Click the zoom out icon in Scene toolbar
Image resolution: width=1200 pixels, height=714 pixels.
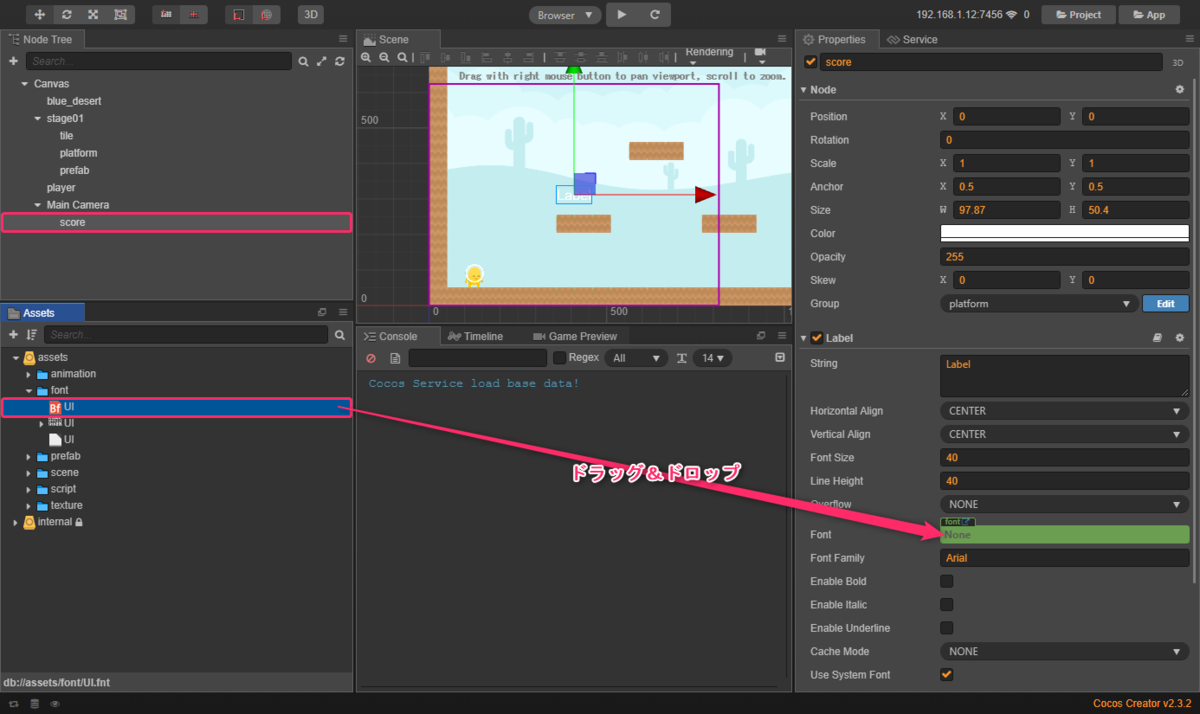(x=384, y=58)
